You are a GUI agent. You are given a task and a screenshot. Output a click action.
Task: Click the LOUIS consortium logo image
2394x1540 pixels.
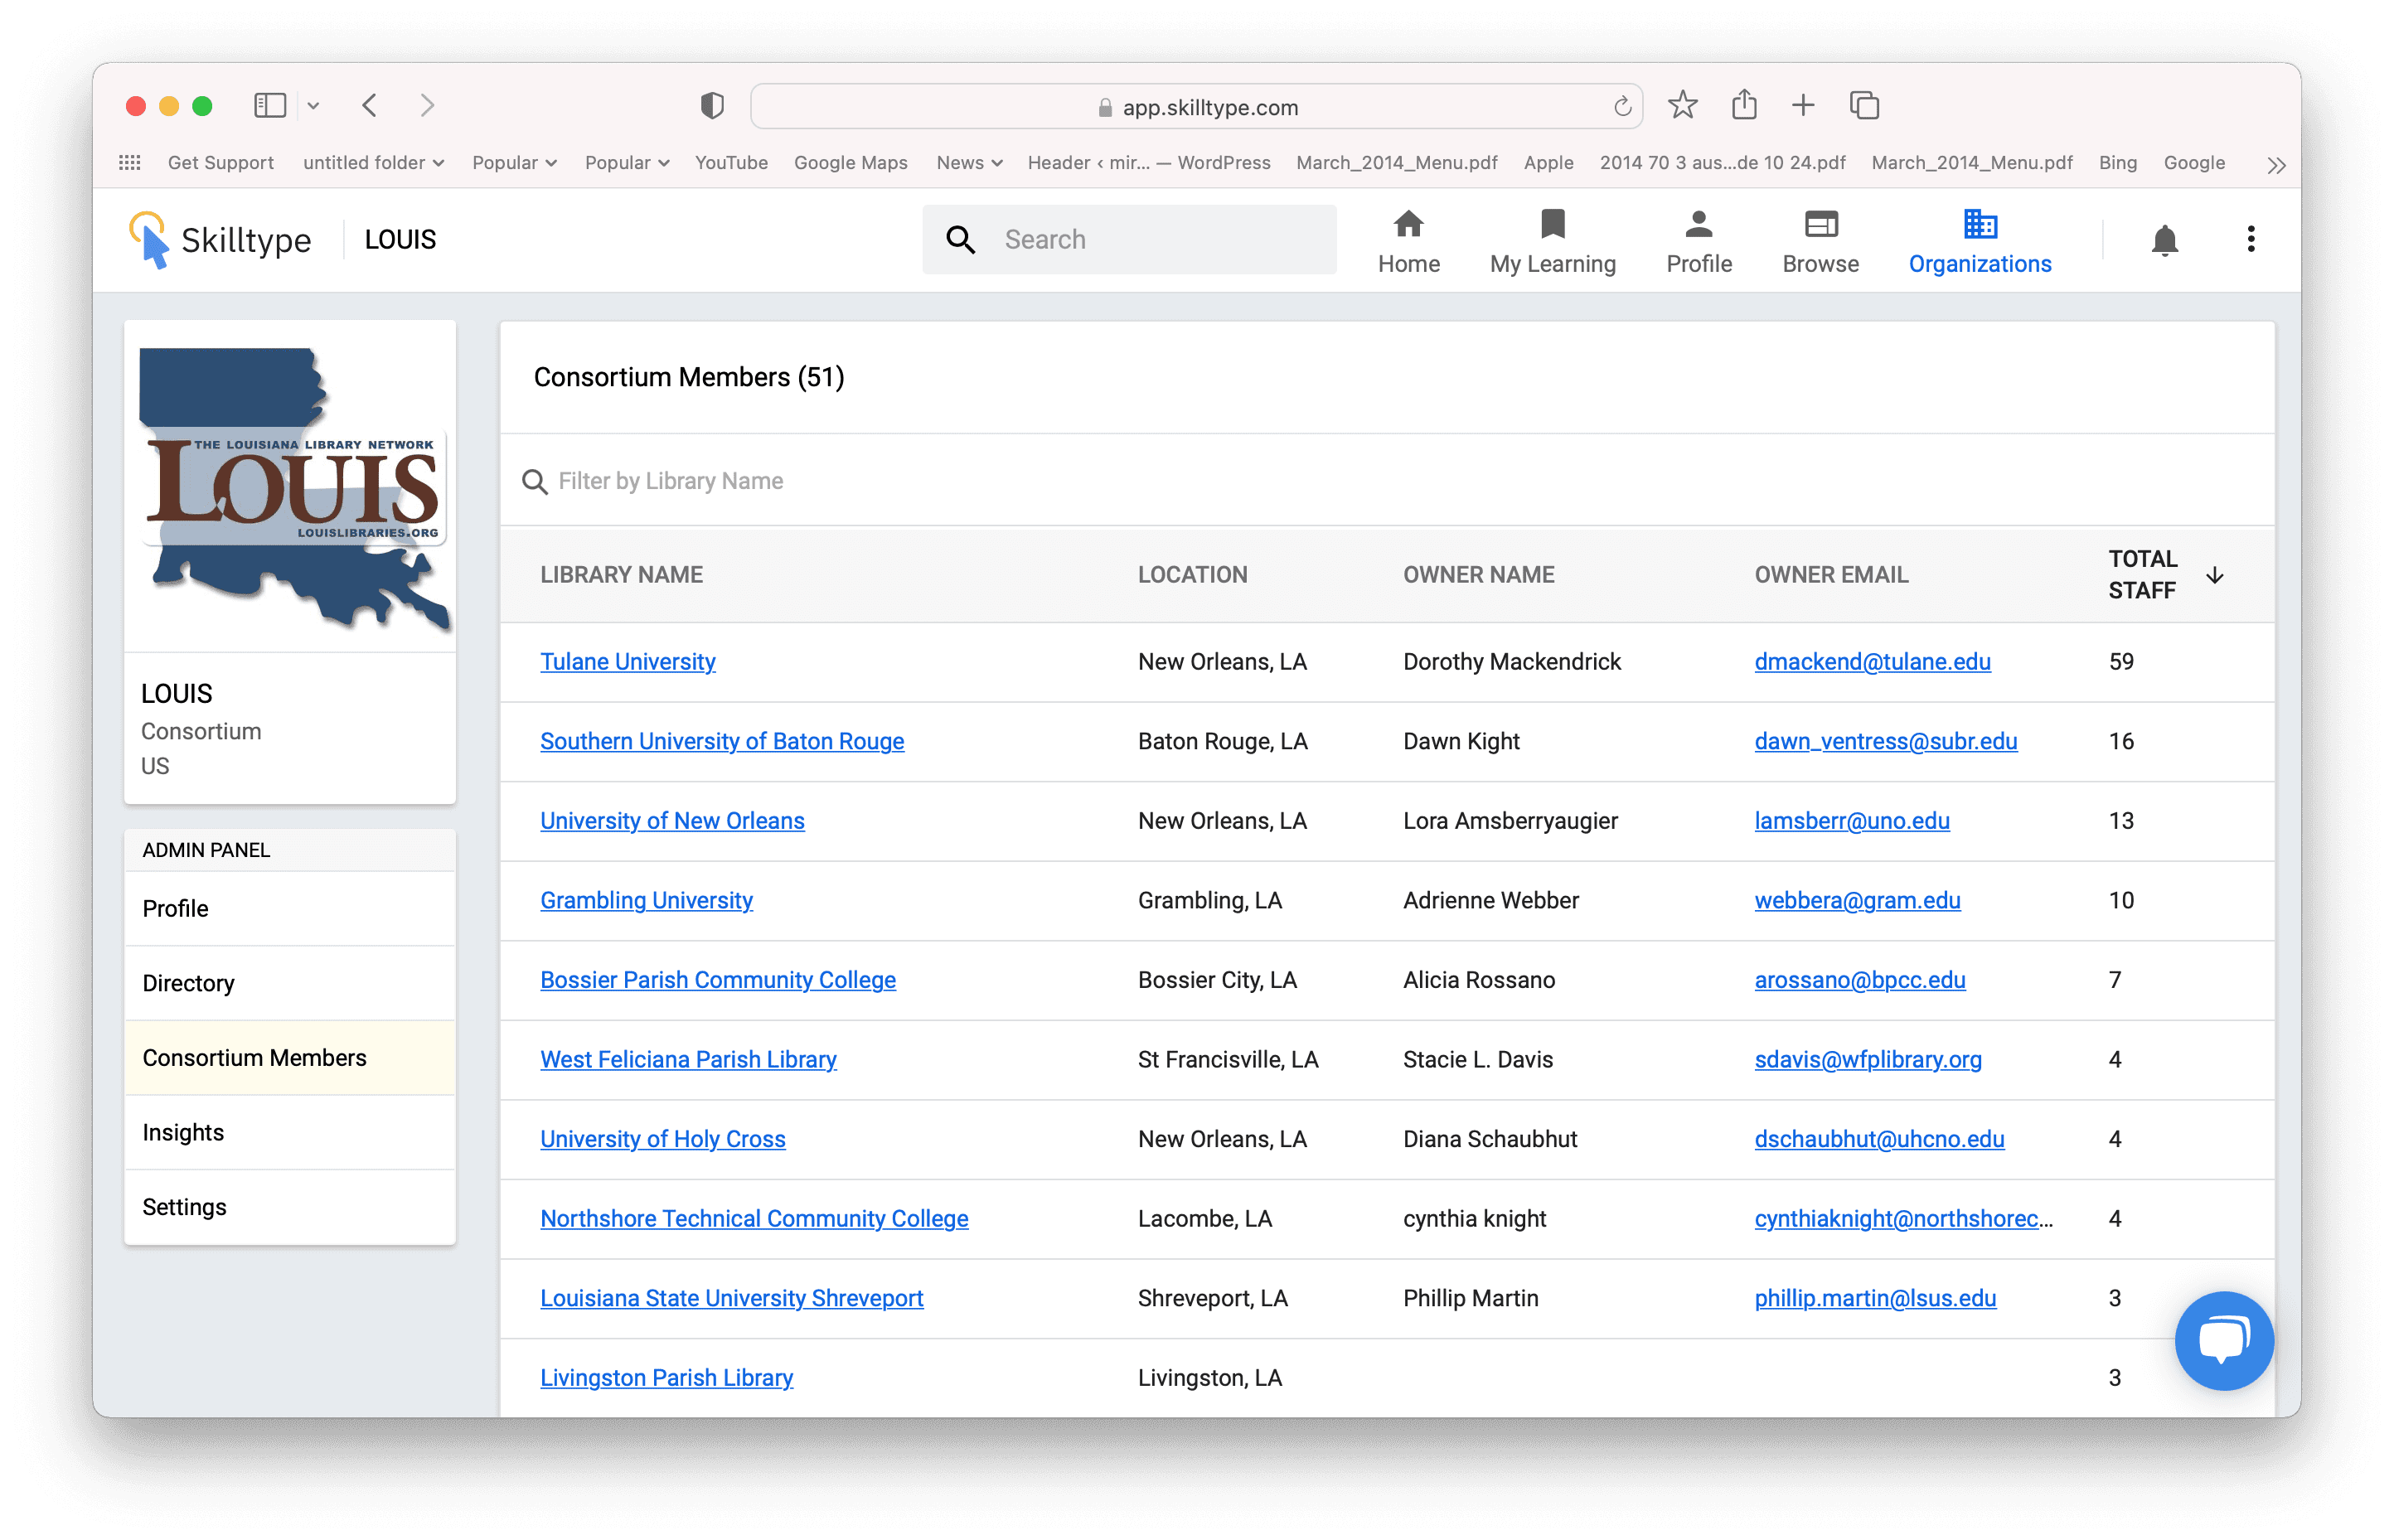(x=292, y=487)
